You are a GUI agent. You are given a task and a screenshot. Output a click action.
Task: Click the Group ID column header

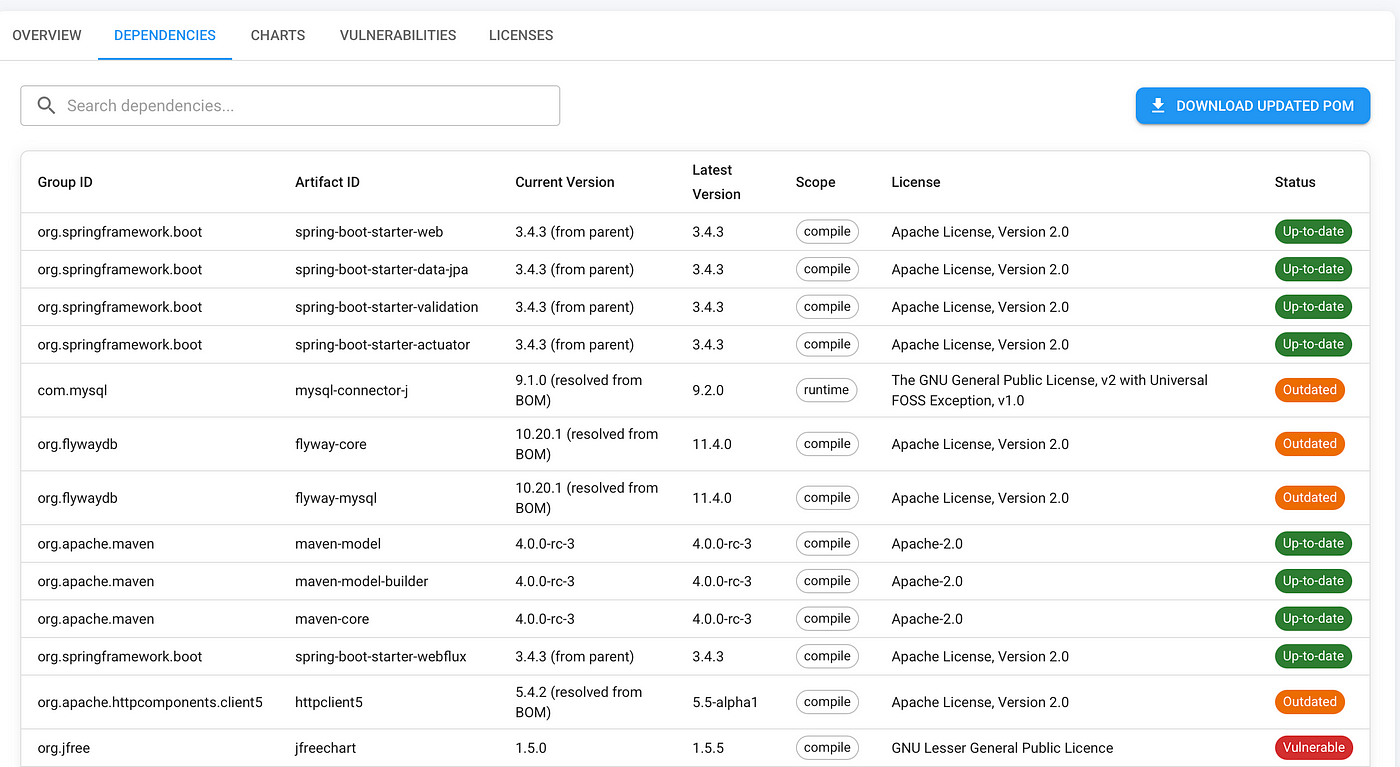click(65, 182)
